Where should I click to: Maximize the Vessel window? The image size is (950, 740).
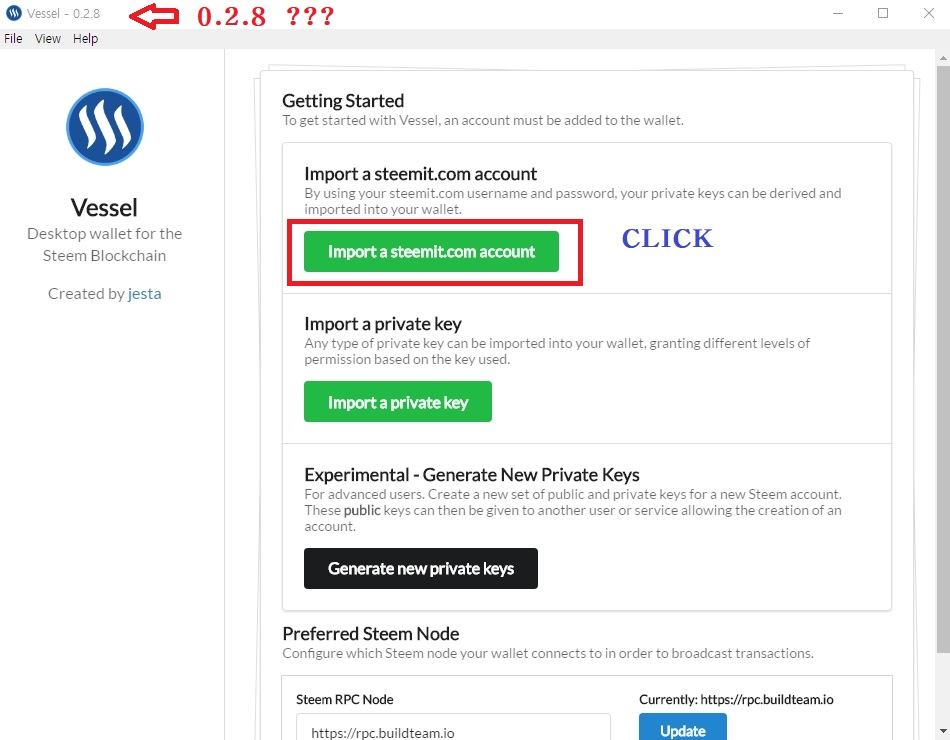883,13
